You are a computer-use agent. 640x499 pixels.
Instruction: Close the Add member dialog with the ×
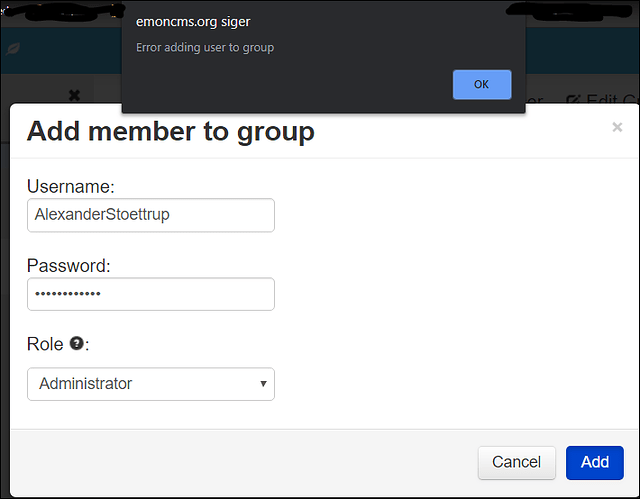click(x=617, y=127)
